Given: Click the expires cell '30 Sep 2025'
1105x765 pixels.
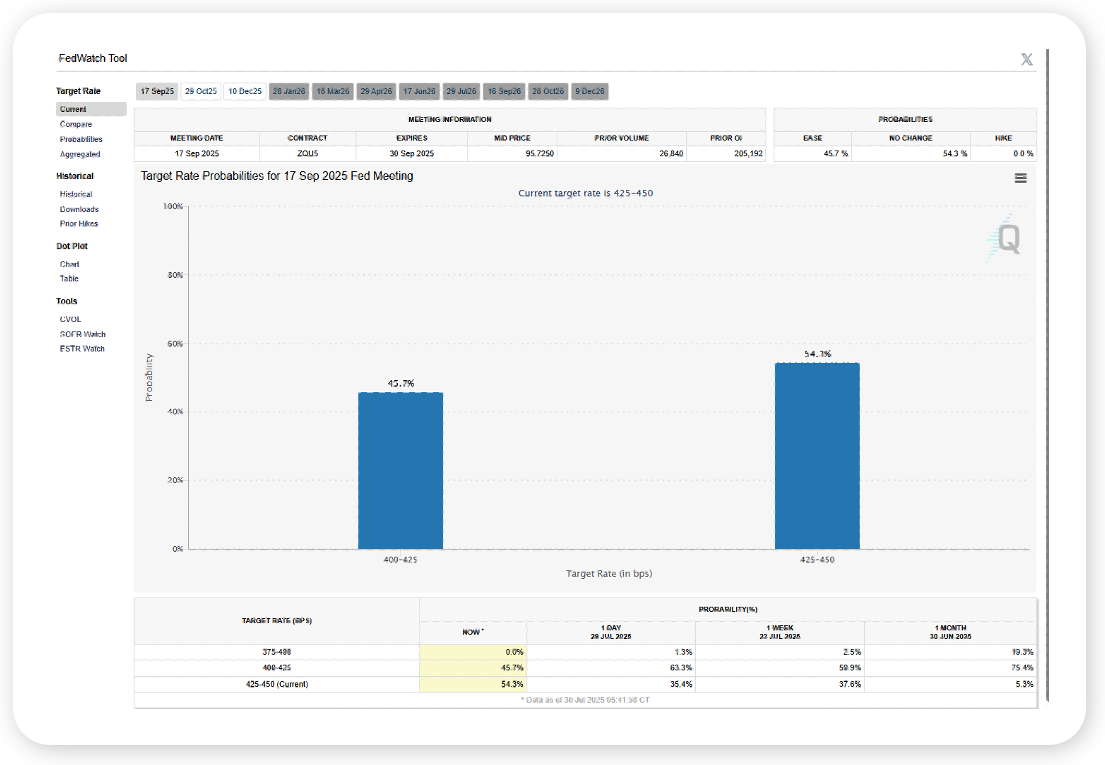Looking at the screenshot, I should click(x=412, y=154).
